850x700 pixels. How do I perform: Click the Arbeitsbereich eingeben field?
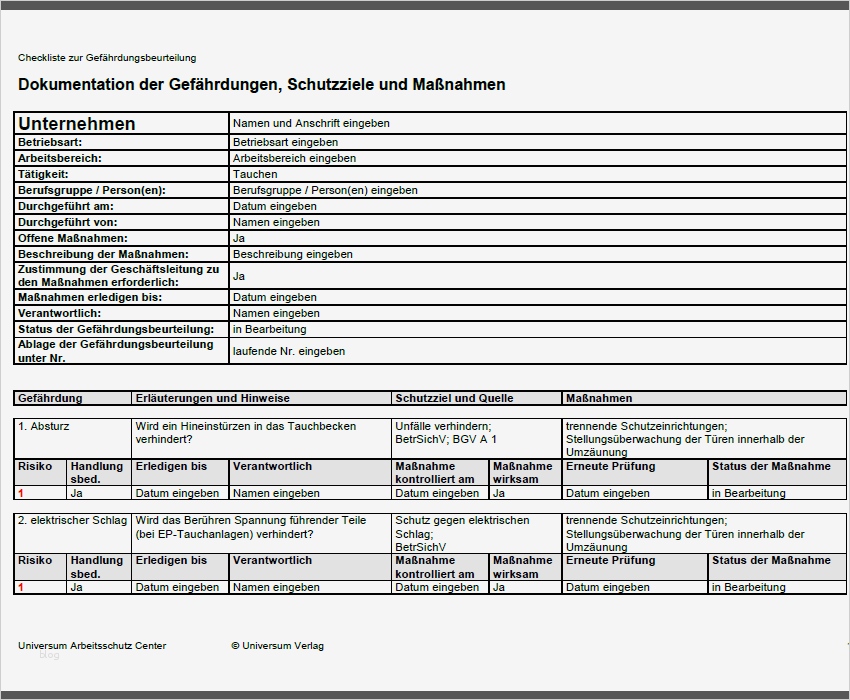[293, 158]
